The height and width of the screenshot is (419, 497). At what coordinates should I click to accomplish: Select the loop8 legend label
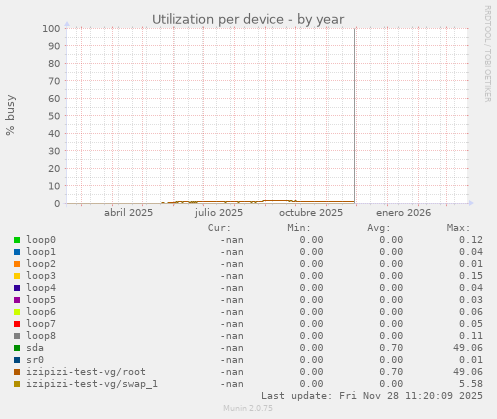click(x=41, y=336)
